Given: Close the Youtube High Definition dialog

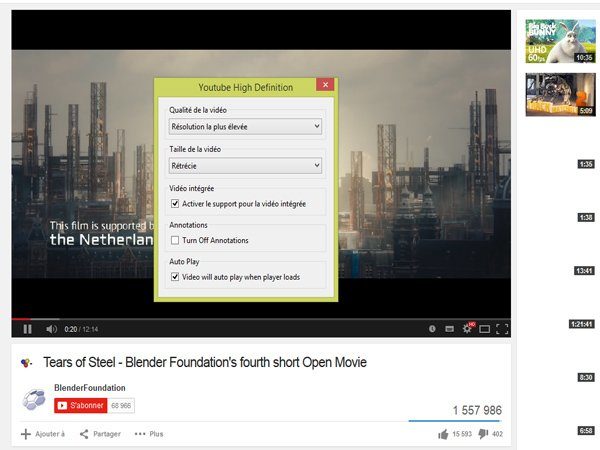Looking at the screenshot, I should [325, 85].
